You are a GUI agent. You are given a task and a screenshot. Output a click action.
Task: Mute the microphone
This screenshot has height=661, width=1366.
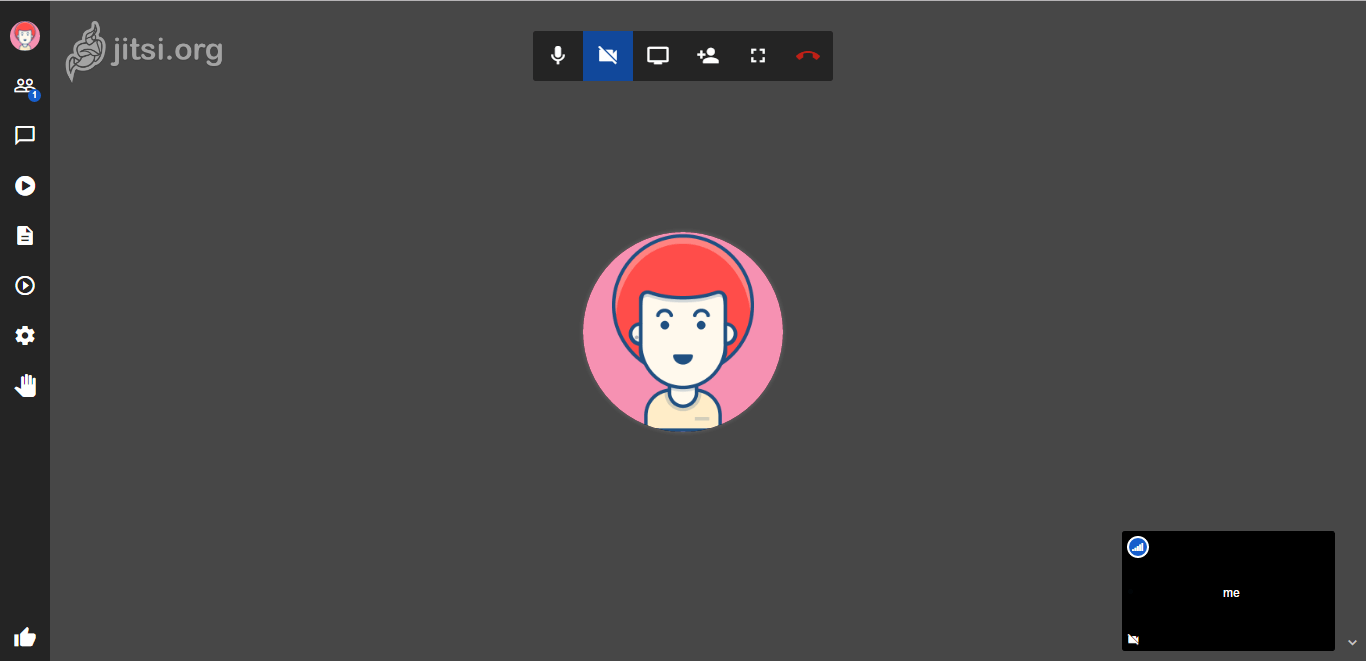[558, 56]
